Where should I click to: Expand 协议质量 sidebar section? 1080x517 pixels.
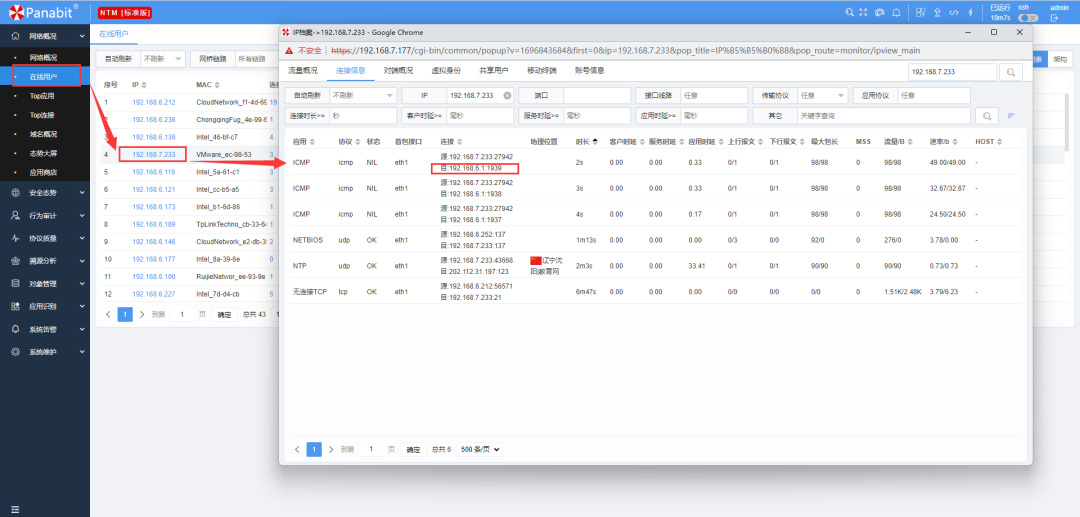point(45,238)
